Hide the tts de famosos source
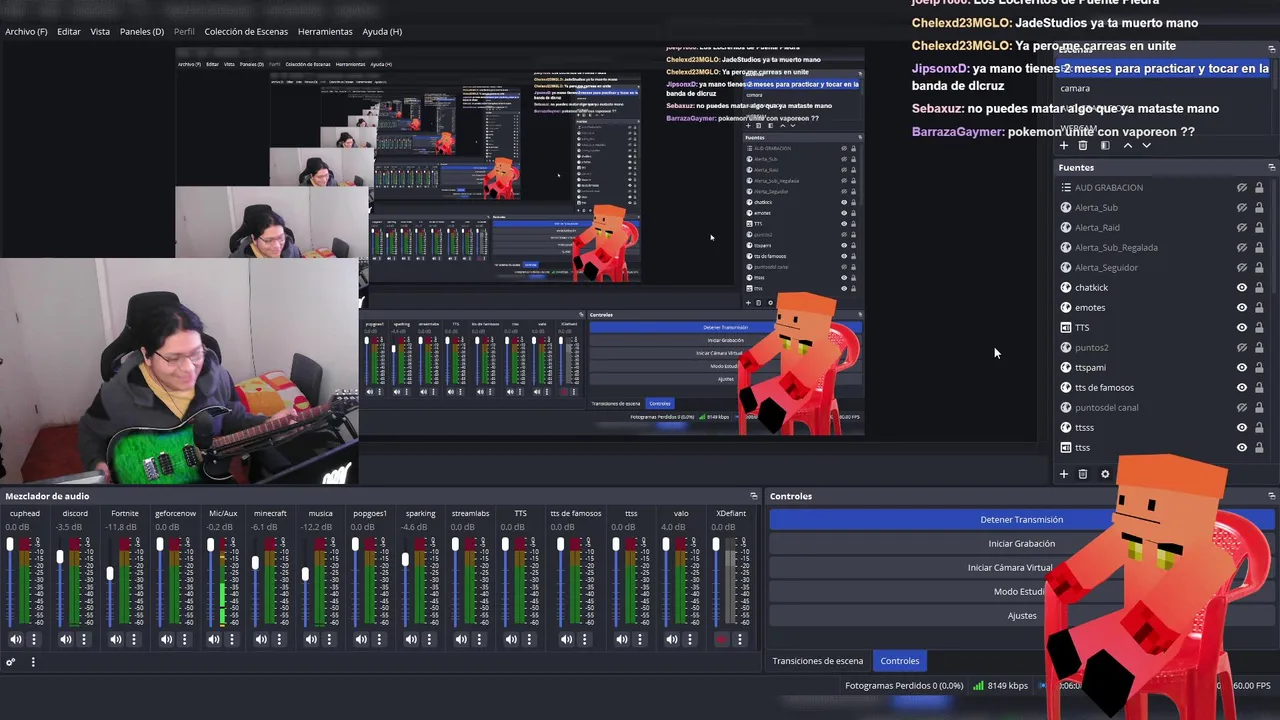 (1242, 387)
